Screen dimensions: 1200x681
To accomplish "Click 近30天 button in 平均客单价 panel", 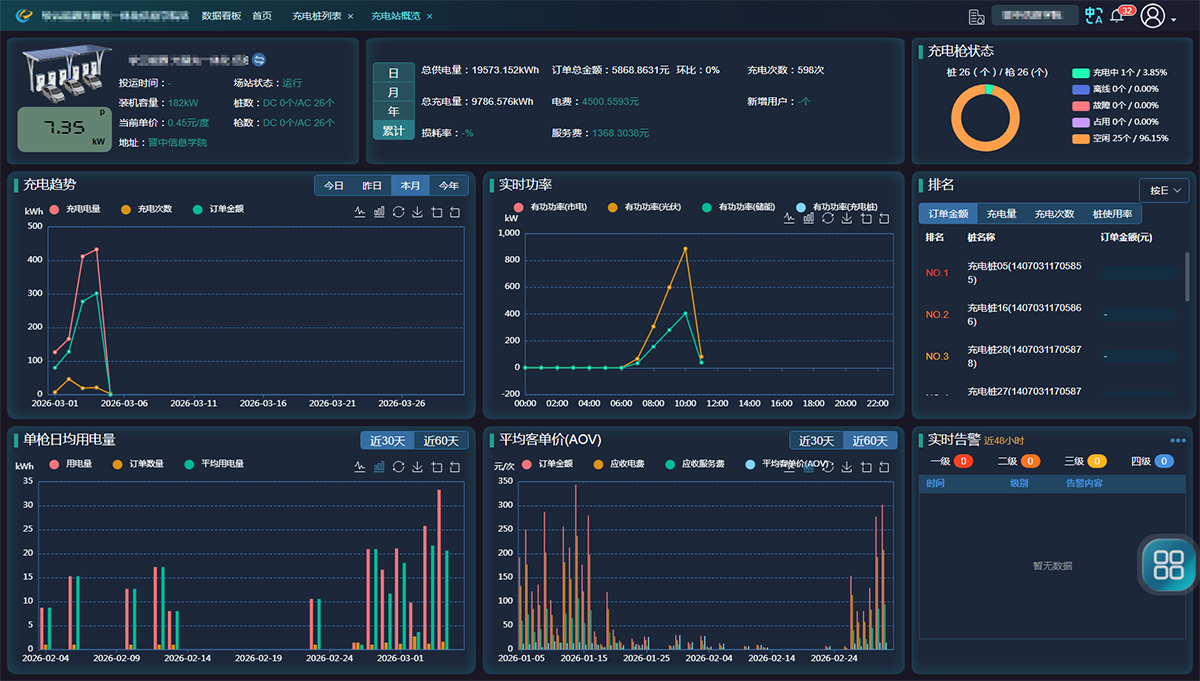I will (x=816, y=441).
